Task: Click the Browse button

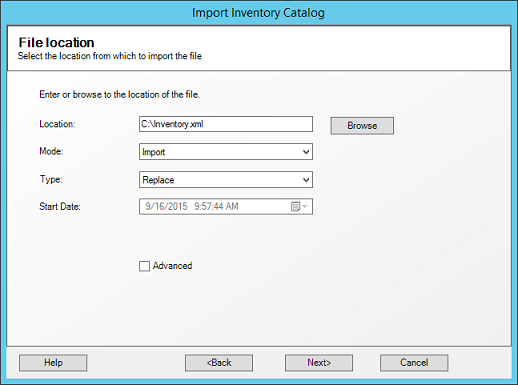Action: tap(362, 126)
